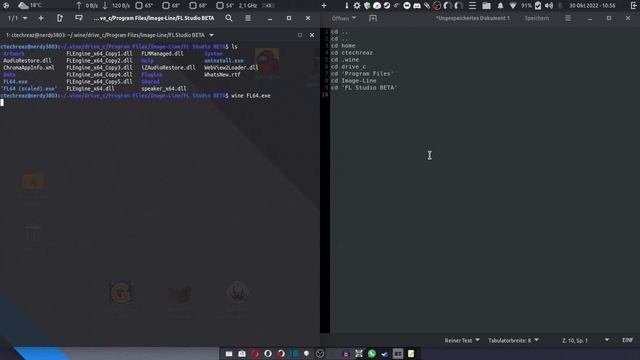640x360 pixels.
Task: Click the 'Z. 10, Sp. 1' cursor position indicator
Action: [x=575, y=340]
